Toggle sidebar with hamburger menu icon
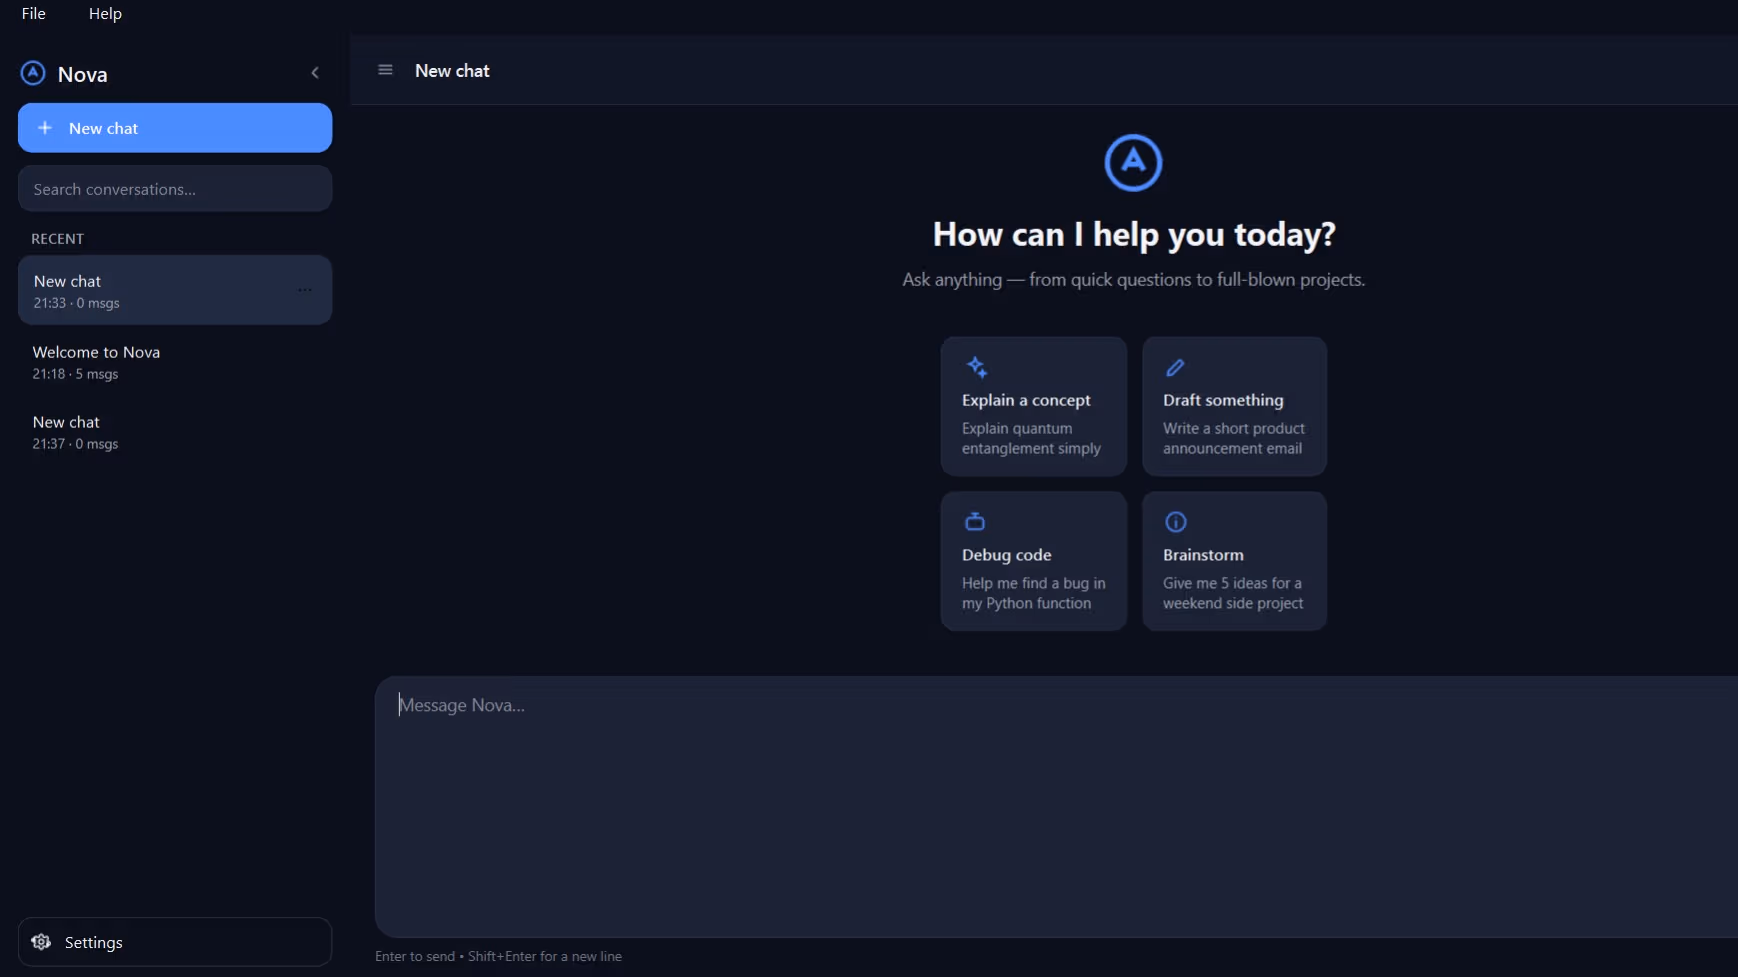The width and height of the screenshot is (1738, 977). (385, 70)
